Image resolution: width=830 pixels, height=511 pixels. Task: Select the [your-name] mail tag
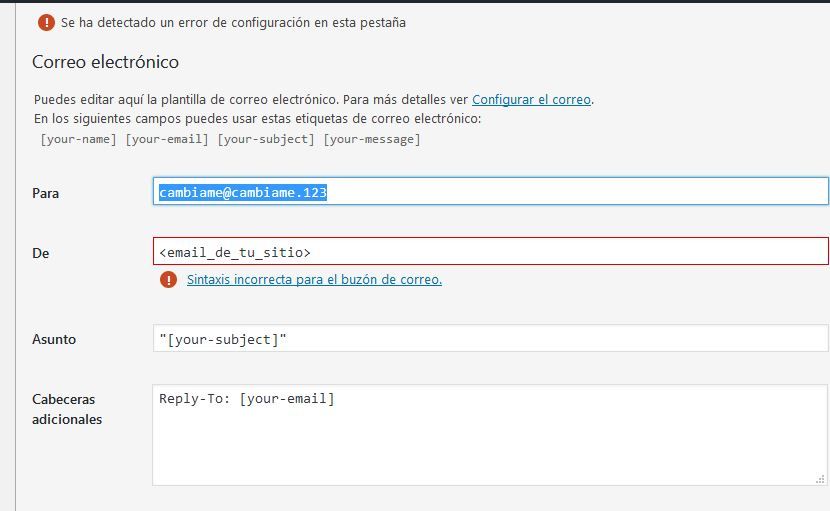click(78, 139)
